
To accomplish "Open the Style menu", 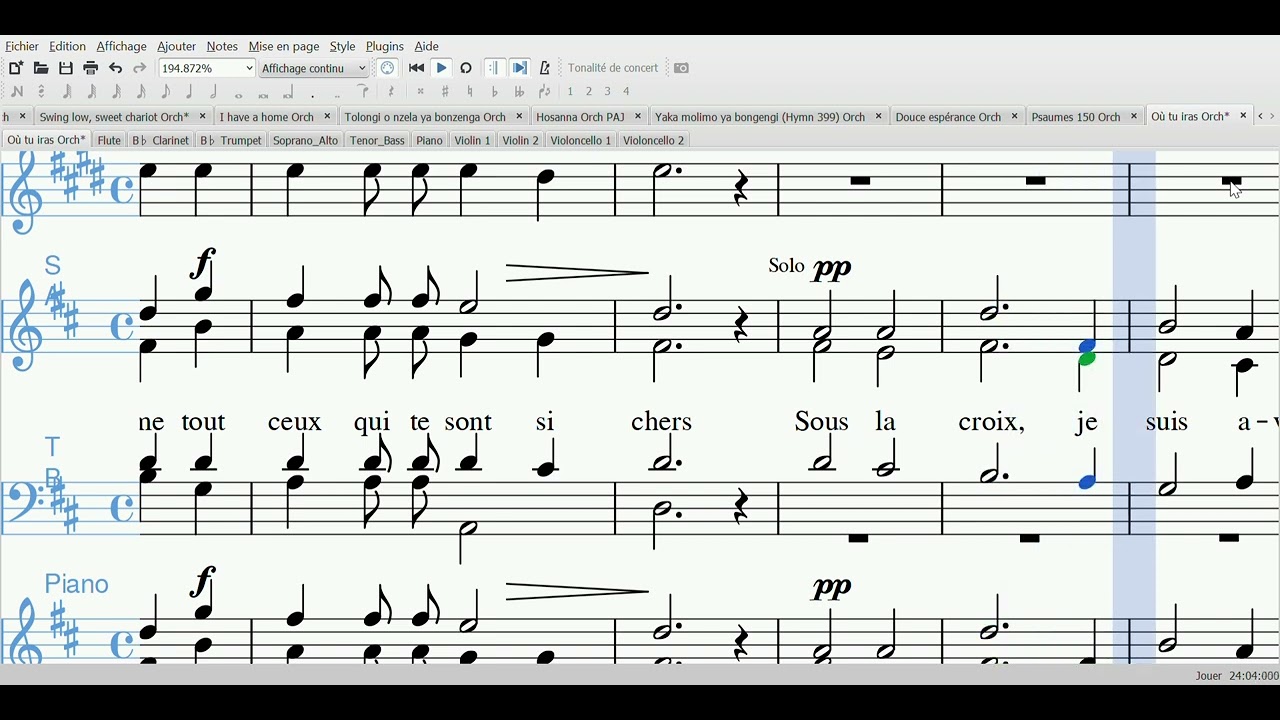I will coord(342,46).
